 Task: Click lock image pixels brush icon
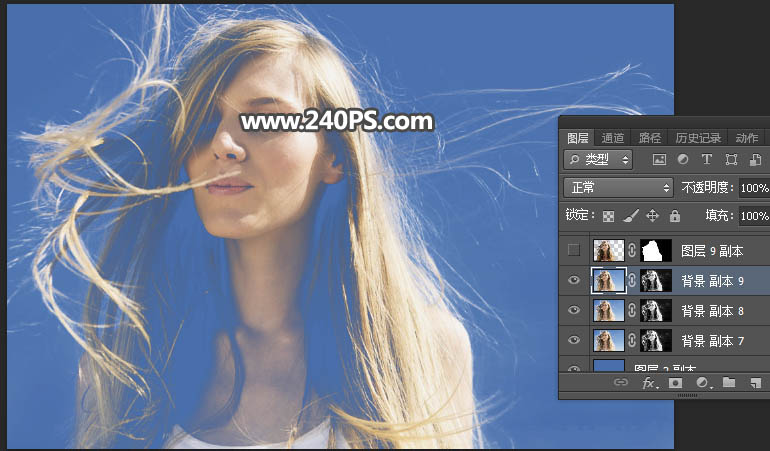tap(630, 215)
